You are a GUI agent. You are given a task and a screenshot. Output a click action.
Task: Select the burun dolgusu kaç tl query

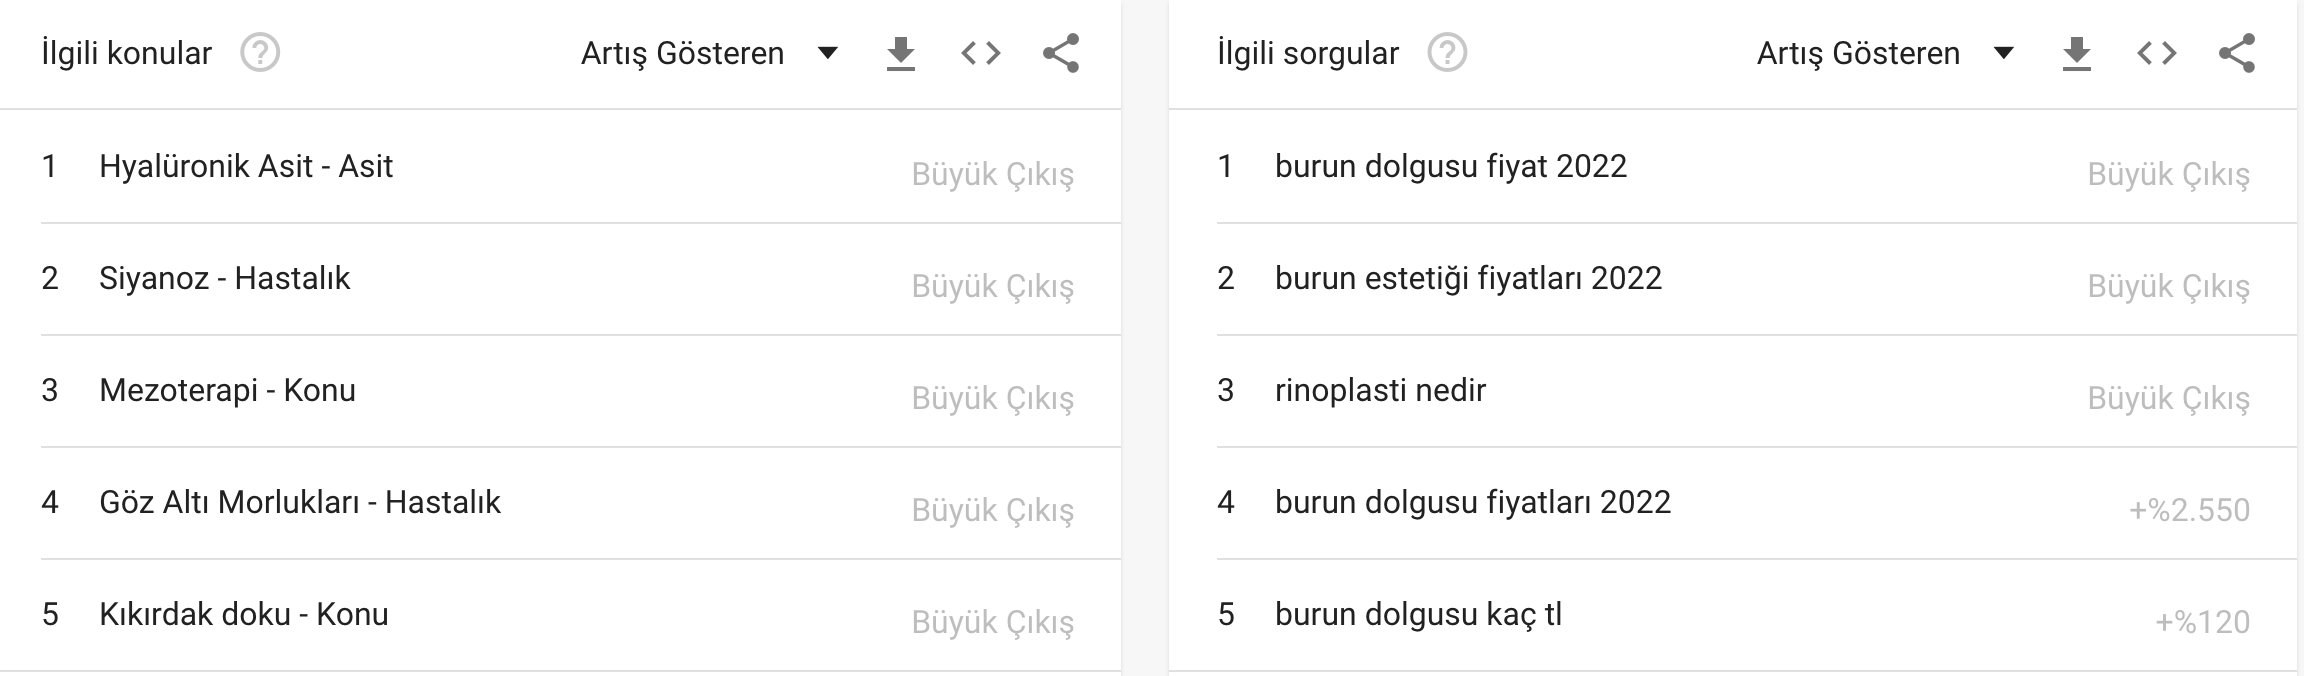point(1756,614)
